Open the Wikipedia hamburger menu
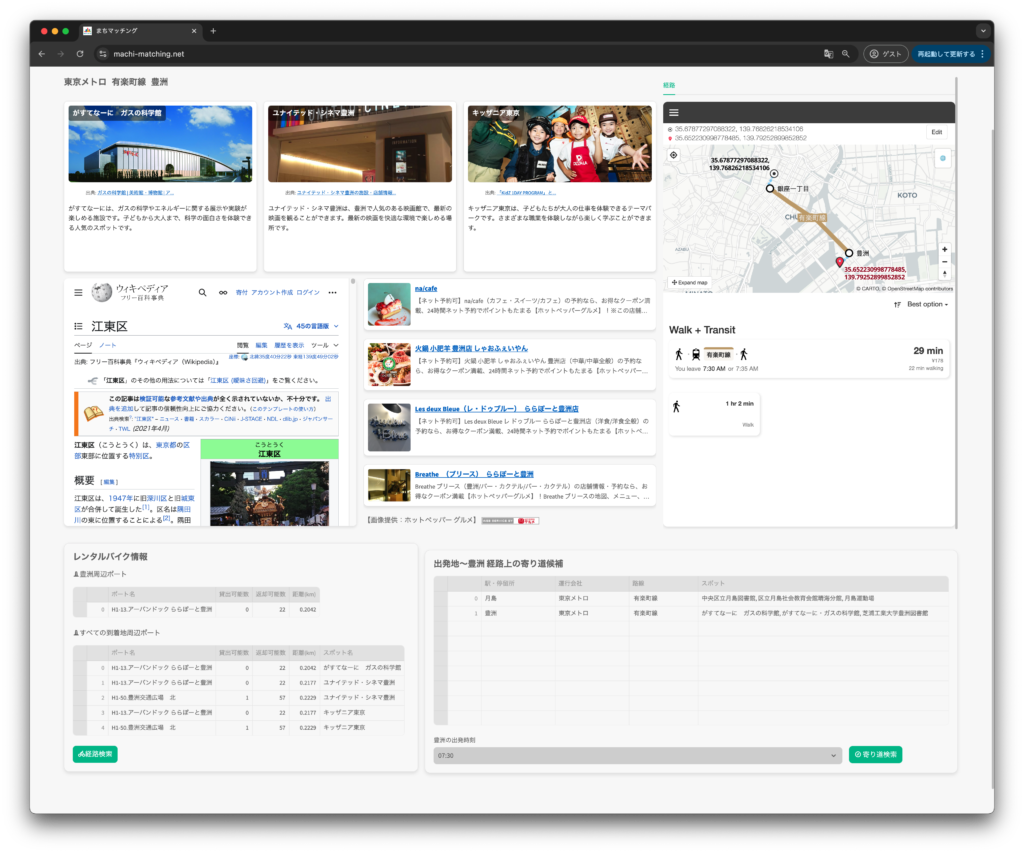The width and height of the screenshot is (1024, 853). (78, 293)
